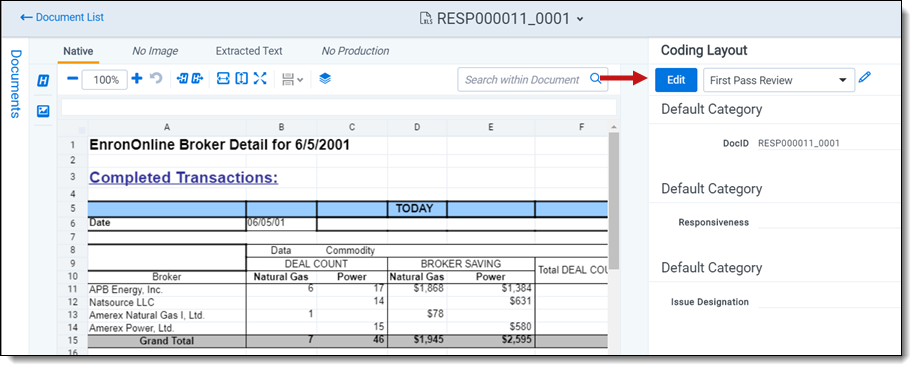The width and height of the screenshot is (917, 371).
Task: Click the APB Energy, Inc. cell
Action: pos(167,289)
